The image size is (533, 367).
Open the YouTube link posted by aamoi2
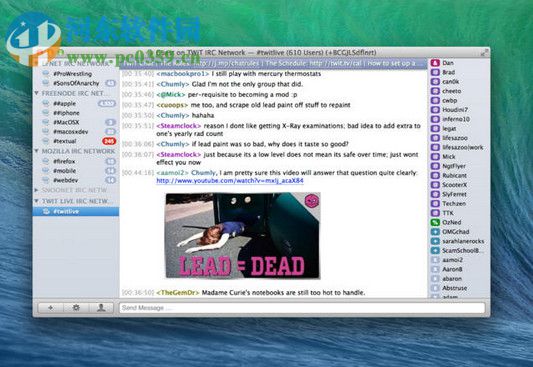(230, 181)
